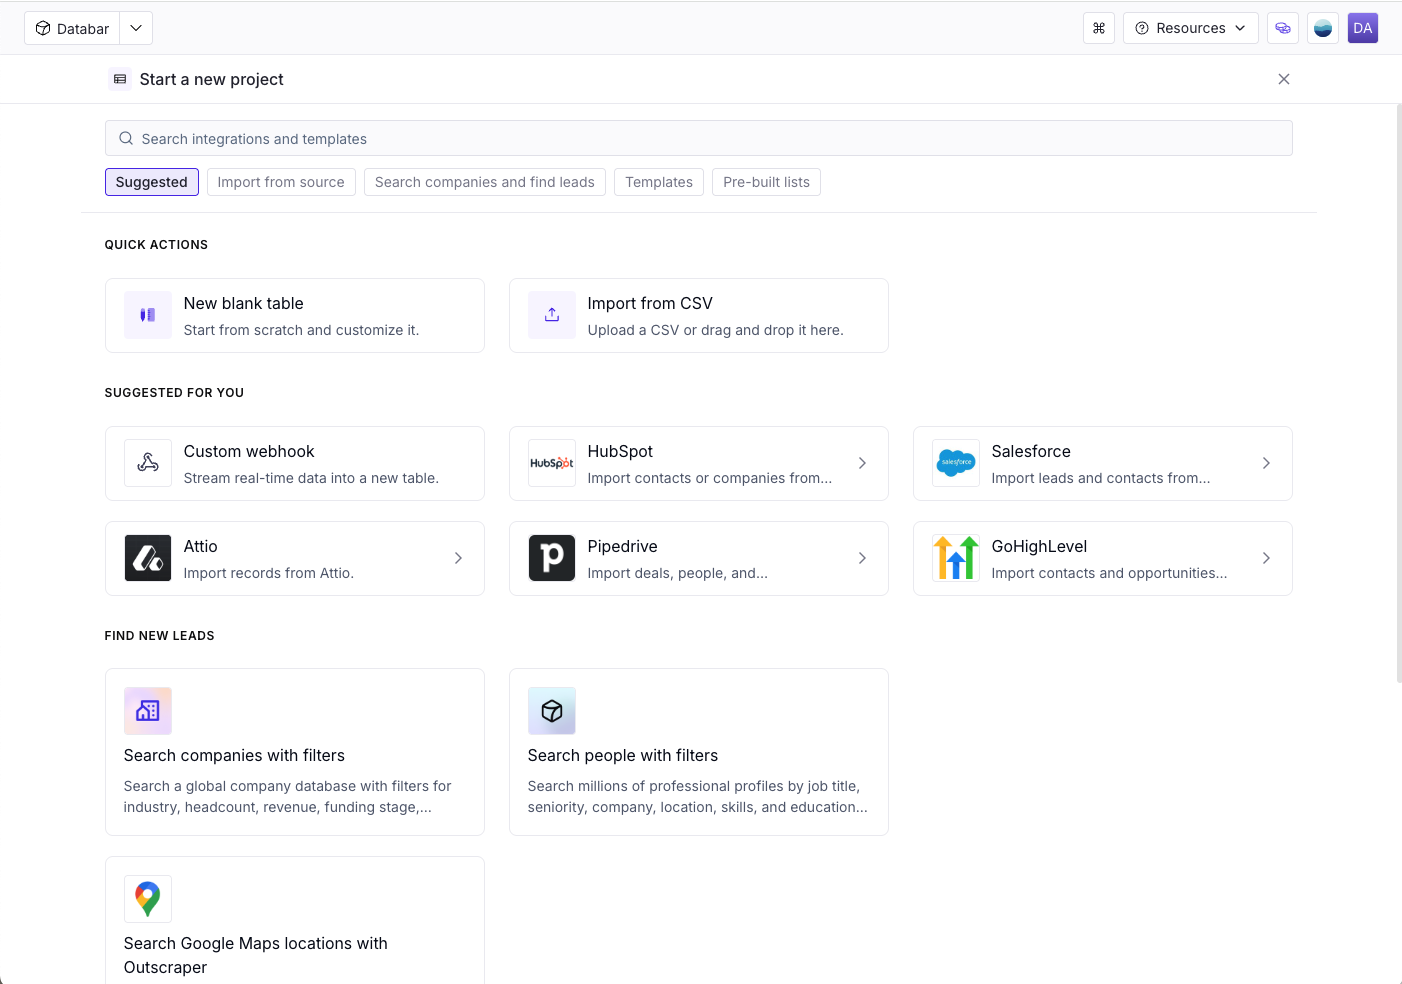1402x984 pixels.
Task: Click the Databar workspace button
Action: 72,28
